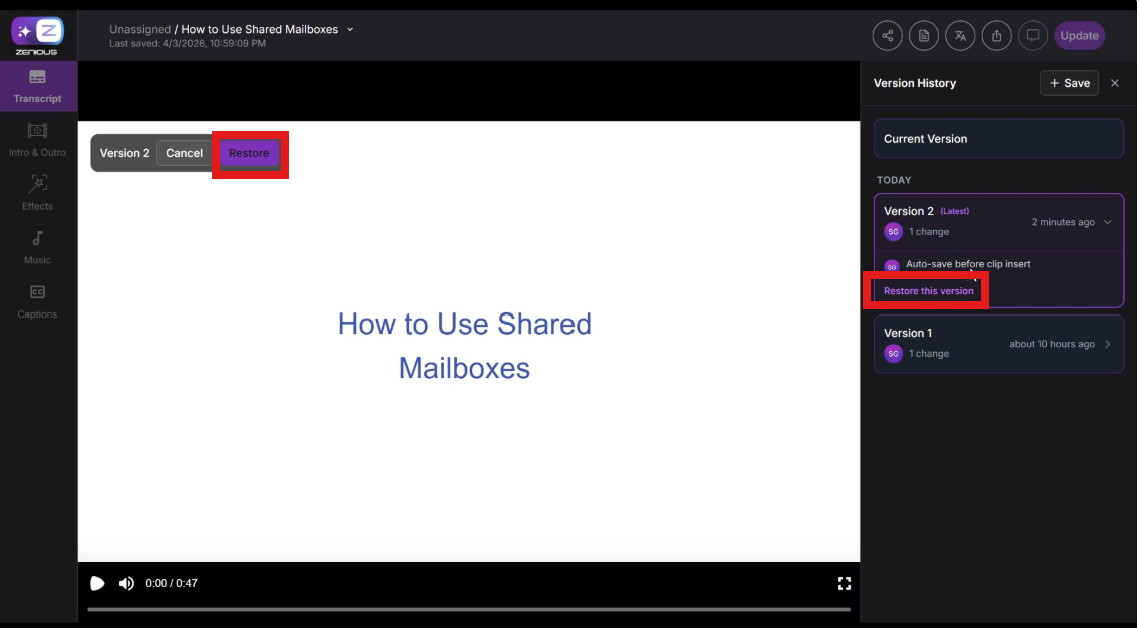Enter fullscreen video mode

pos(844,583)
